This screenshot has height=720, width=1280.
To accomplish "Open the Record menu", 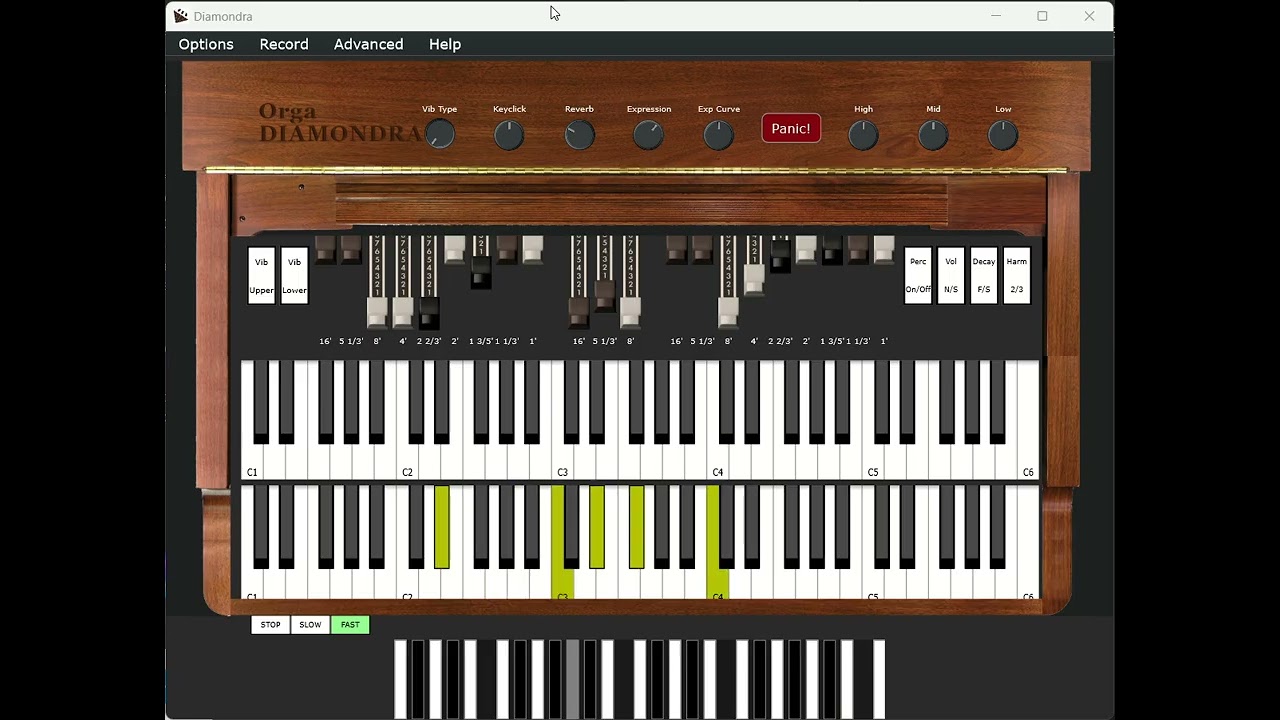I will (x=284, y=44).
